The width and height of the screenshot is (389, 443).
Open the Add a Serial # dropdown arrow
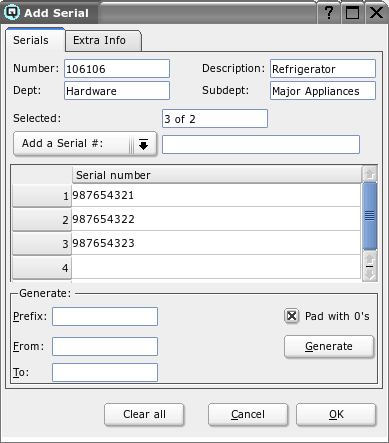[143, 144]
